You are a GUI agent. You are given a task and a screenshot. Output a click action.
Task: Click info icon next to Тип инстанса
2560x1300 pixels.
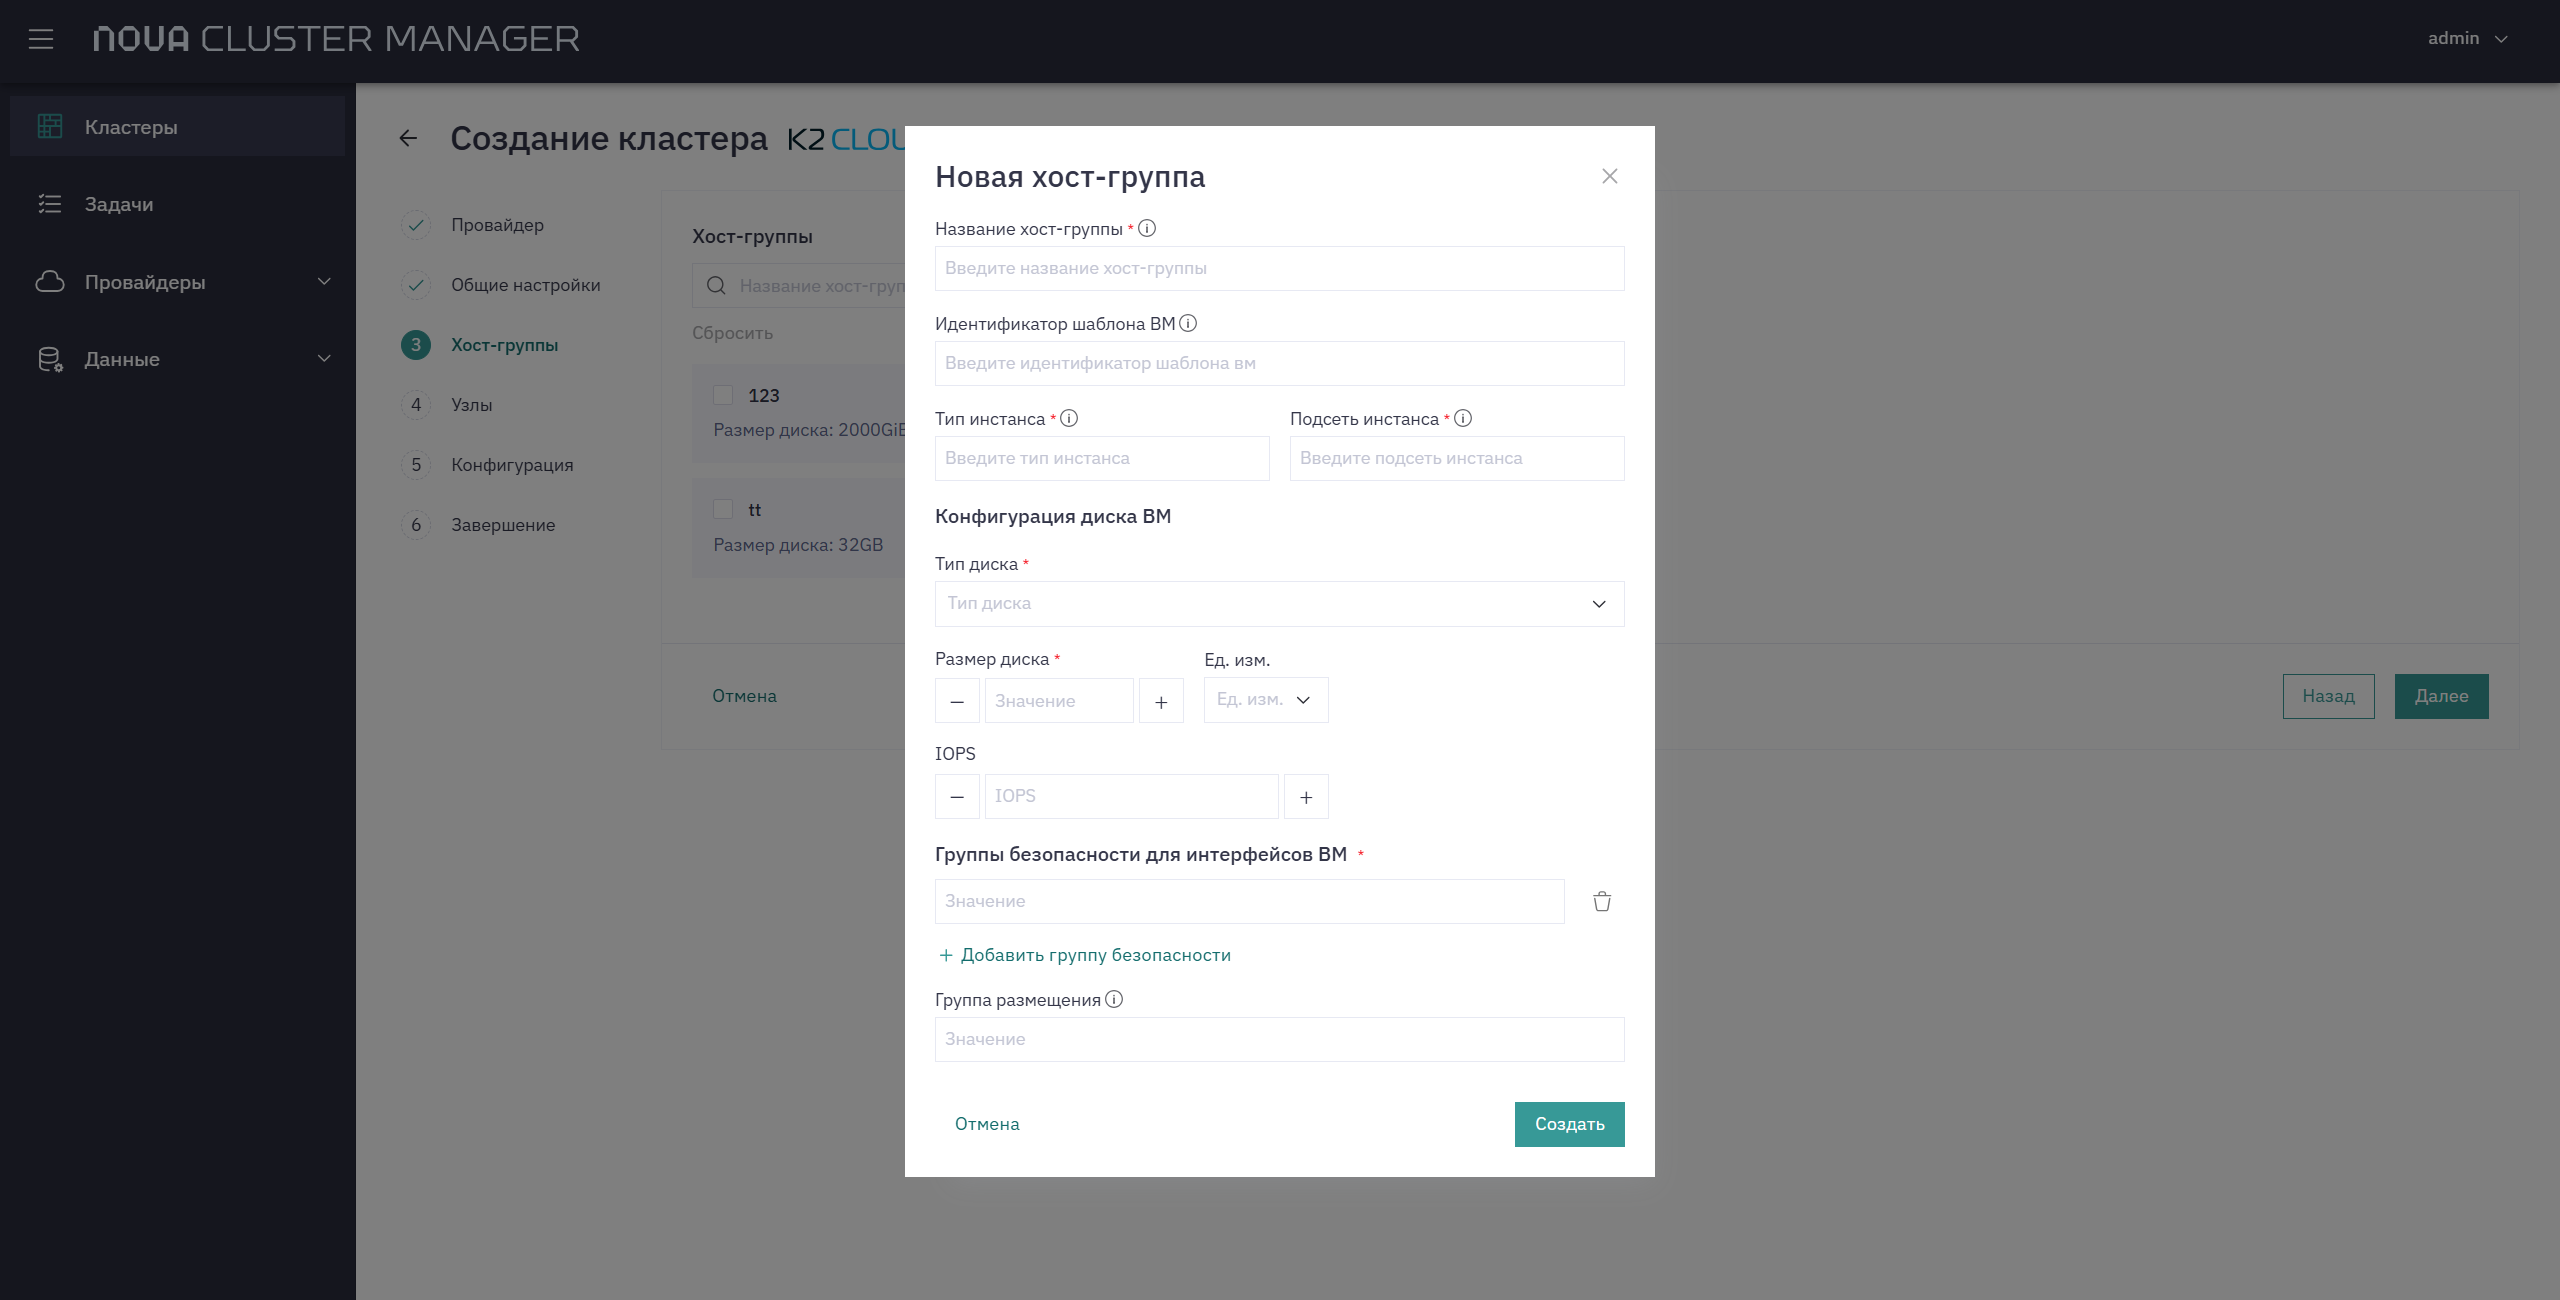click(1069, 418)
